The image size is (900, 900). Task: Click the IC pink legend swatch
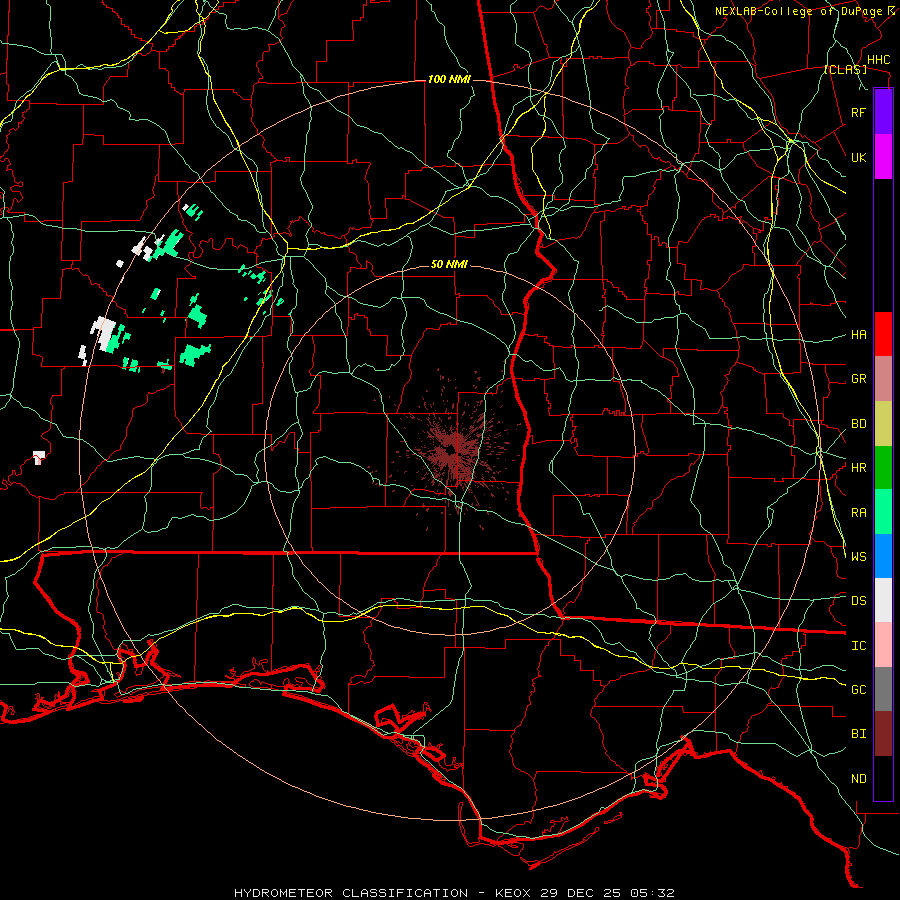click(x=883, y=645)
